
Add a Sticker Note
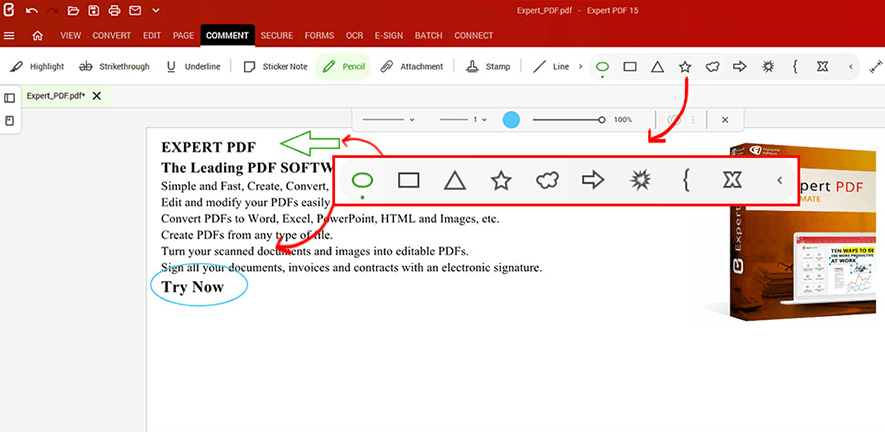[275, 67]
